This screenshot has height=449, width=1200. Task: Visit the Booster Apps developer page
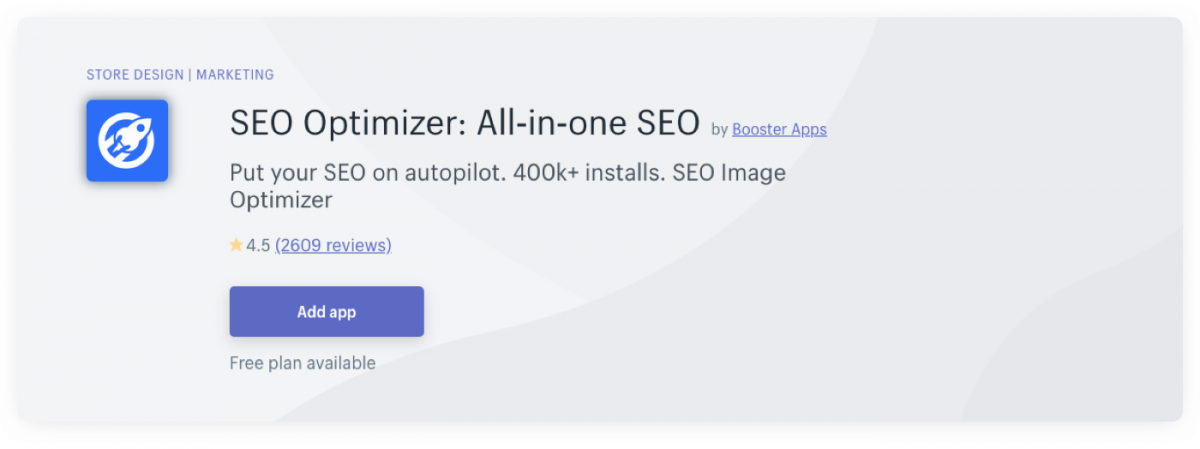click(x=779, y=129)
